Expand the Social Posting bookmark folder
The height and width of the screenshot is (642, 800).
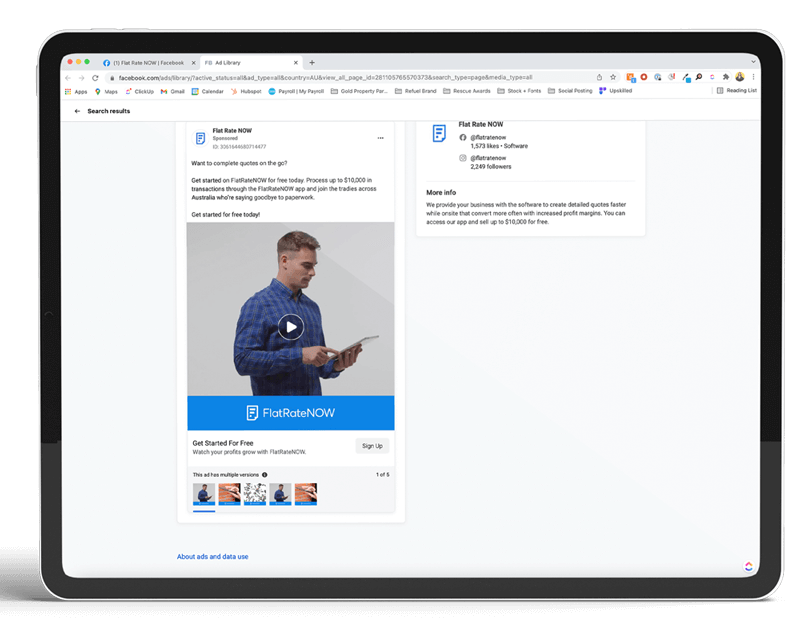(x=570, y=91)
